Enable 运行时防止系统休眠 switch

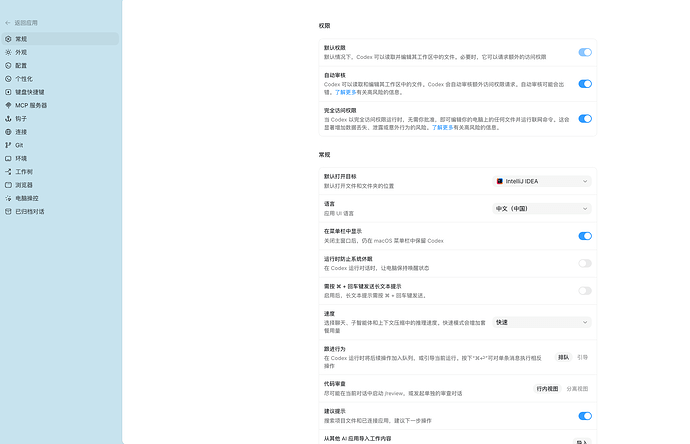coord(585,264)
